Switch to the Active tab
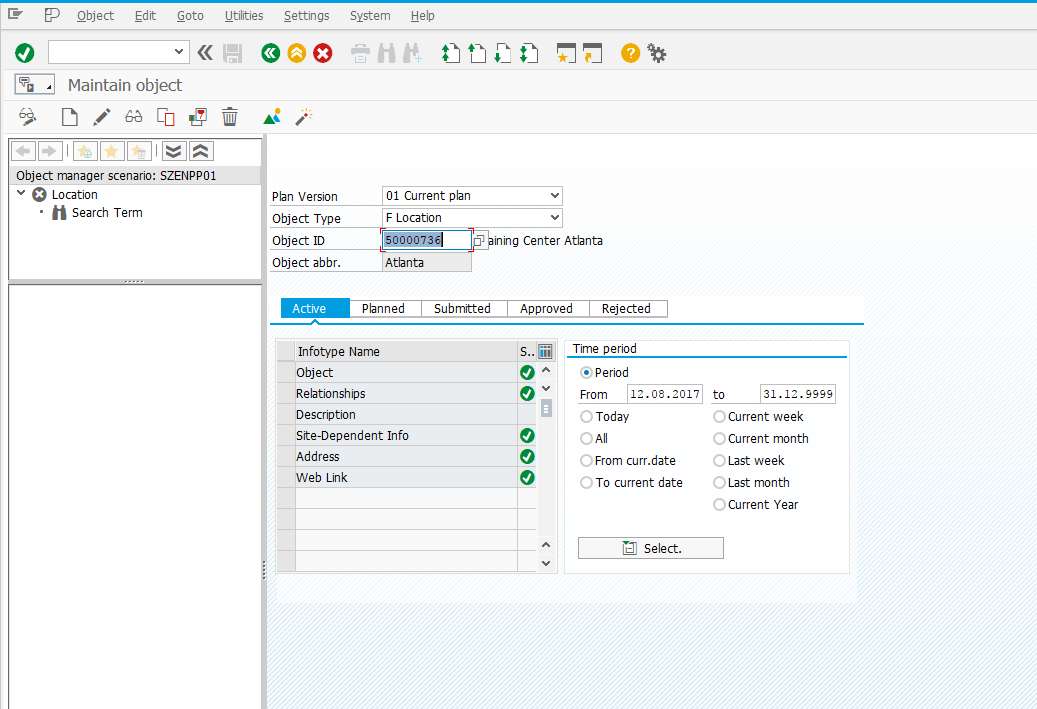The image size is (1037, 709). coord(315,308)
